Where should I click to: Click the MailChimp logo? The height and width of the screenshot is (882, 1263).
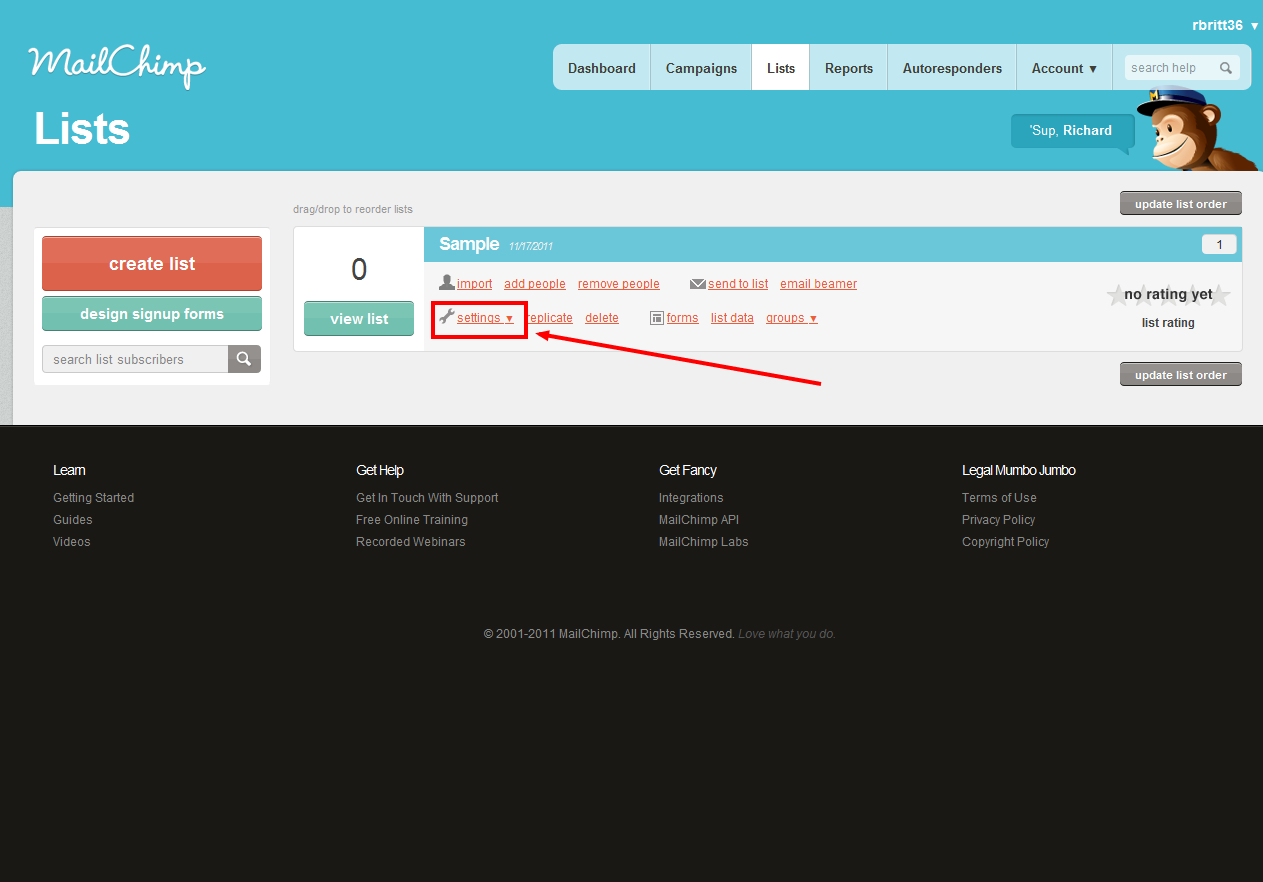coord(117,66)
